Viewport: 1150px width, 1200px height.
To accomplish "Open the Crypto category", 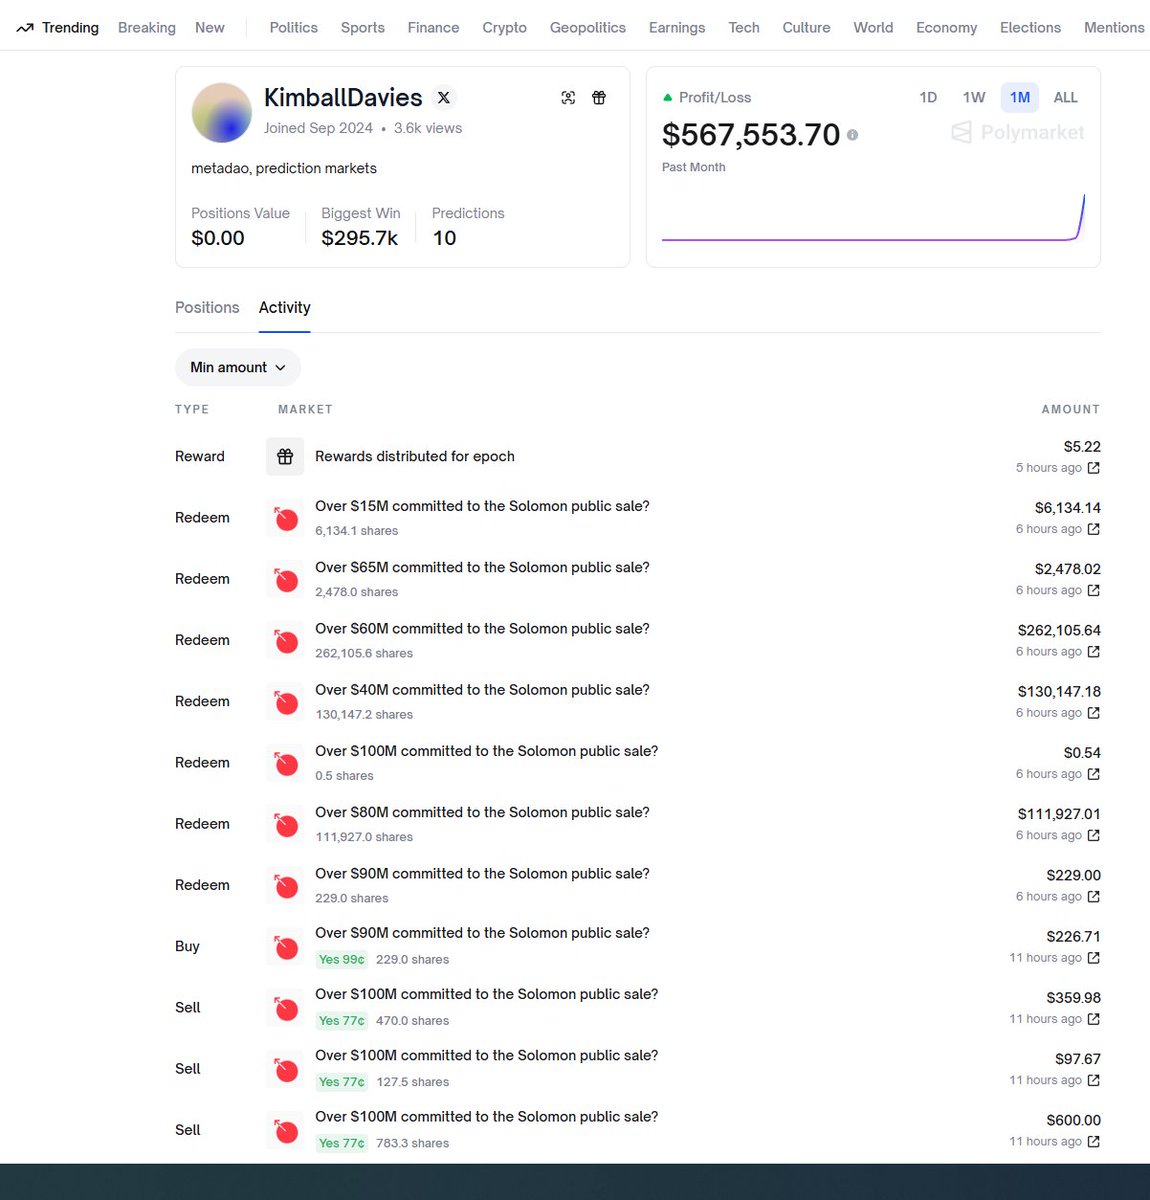I will (x=504, y=28).
